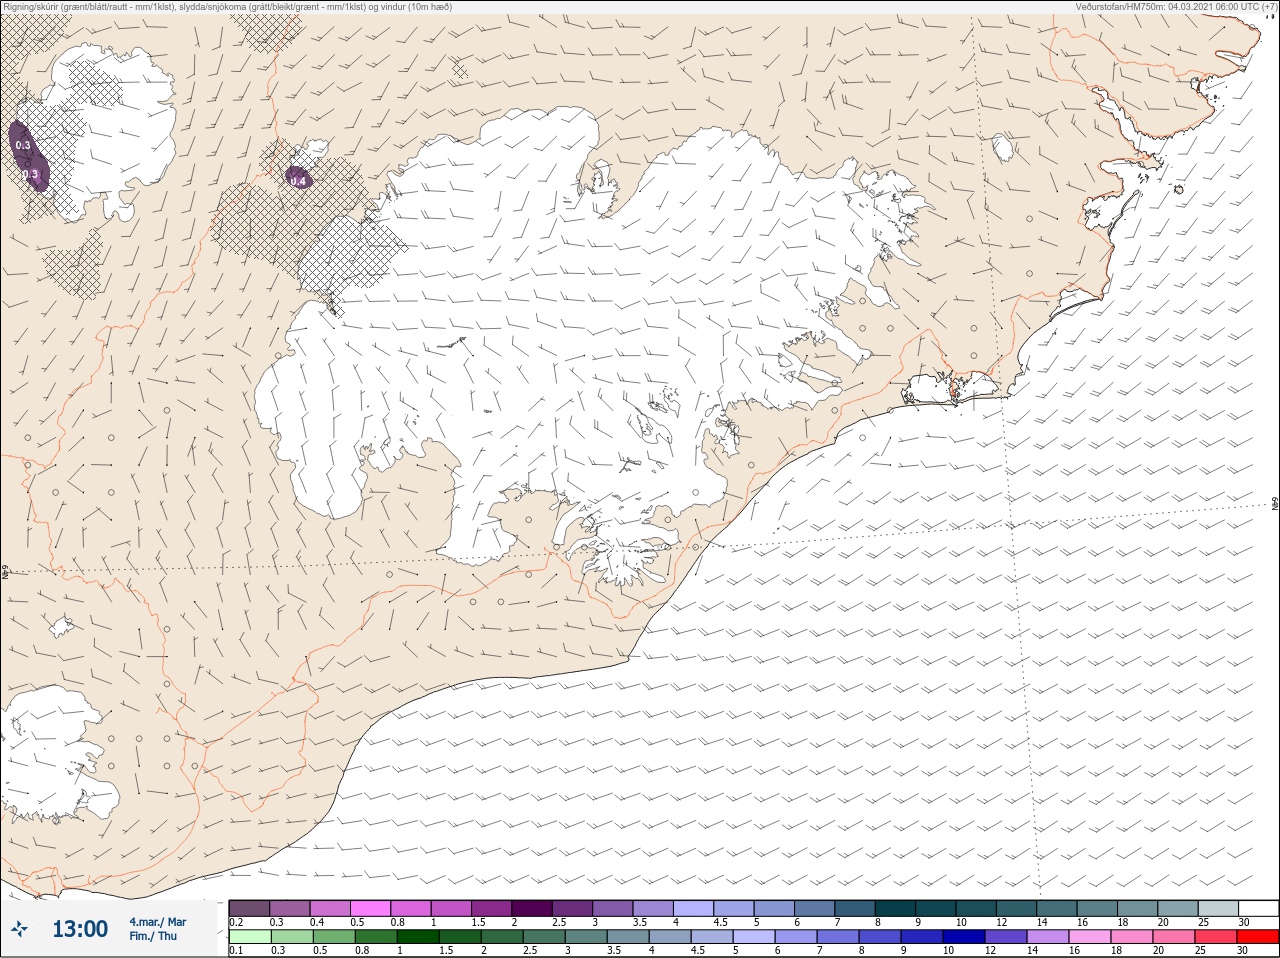Select lower legend purple swatch labeled 12
Image resolution: width=1280 pixels, height=958 pixels.
[1006, 937]
